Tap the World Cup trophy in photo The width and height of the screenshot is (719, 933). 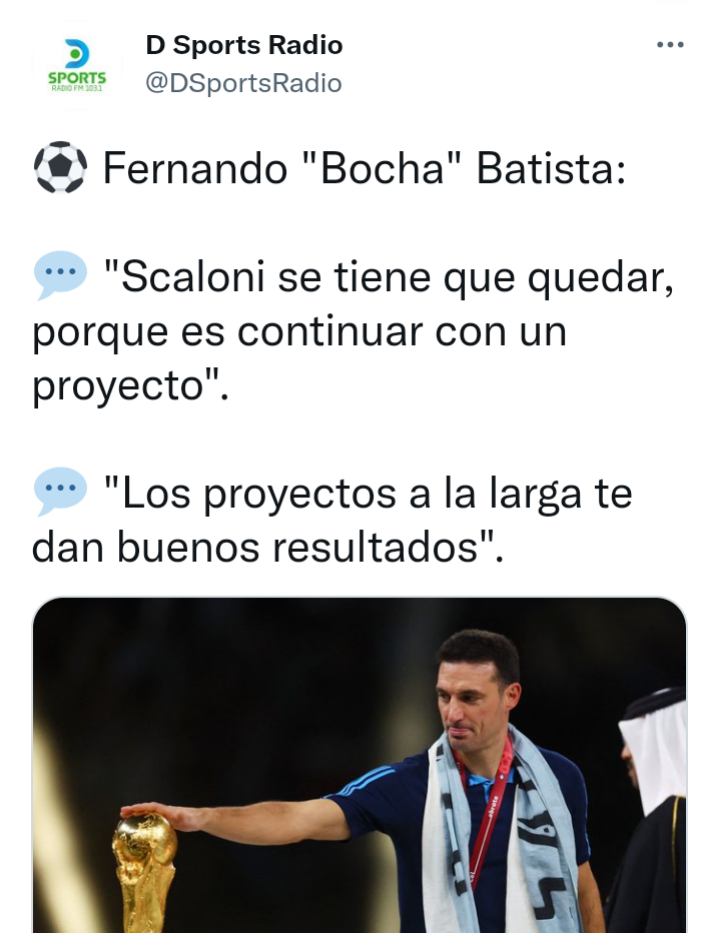145,872
